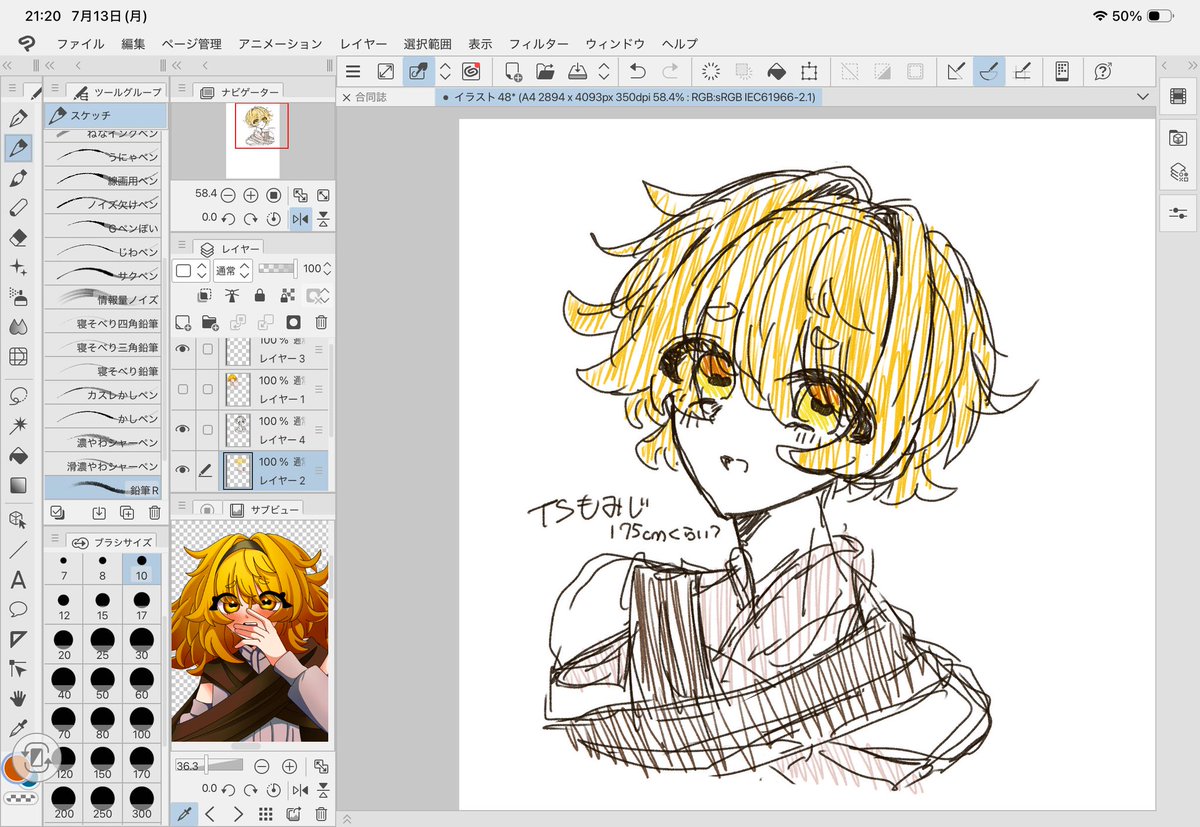
Task: Open the 選択範囲 menu
Action: pos(427,44)
